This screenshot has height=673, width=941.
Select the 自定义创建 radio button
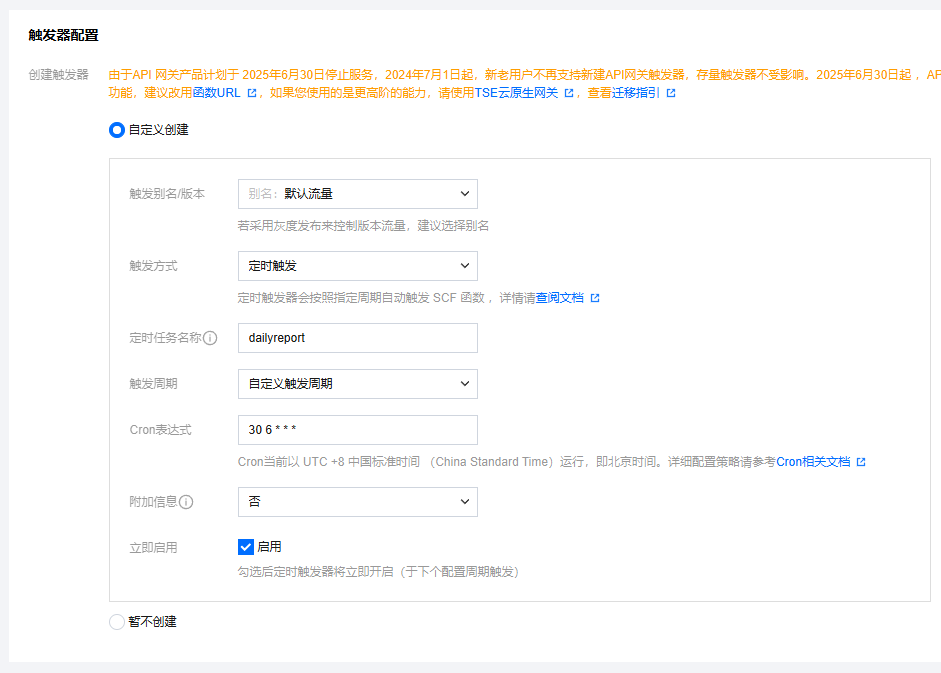pos(116,130)
